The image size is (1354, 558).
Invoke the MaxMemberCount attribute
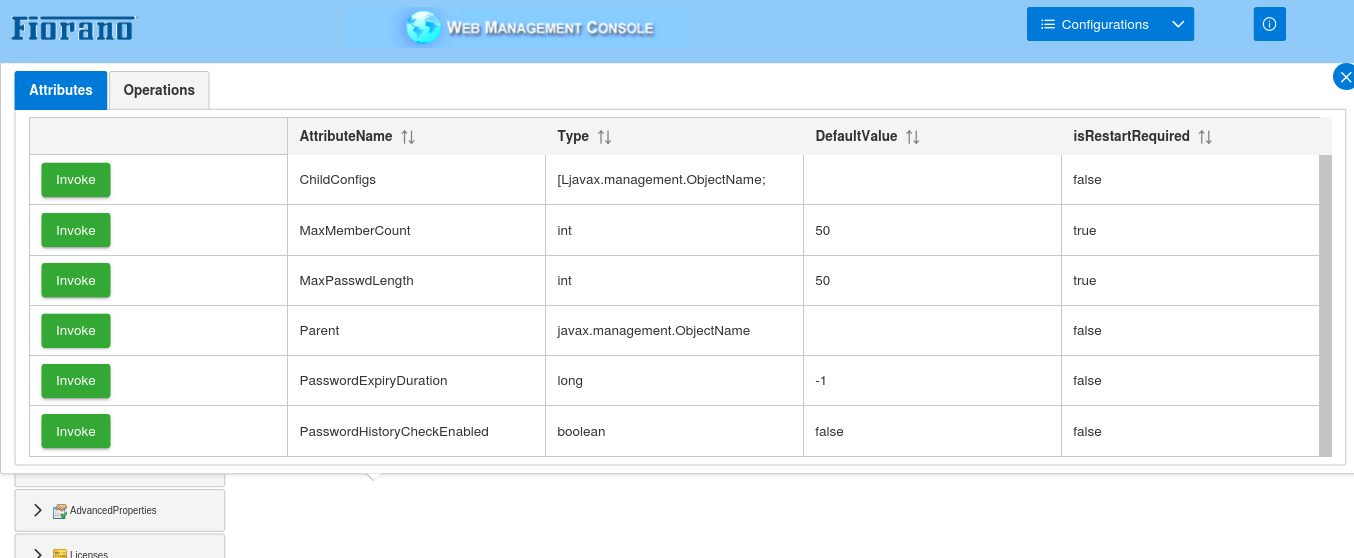[76, 230]
